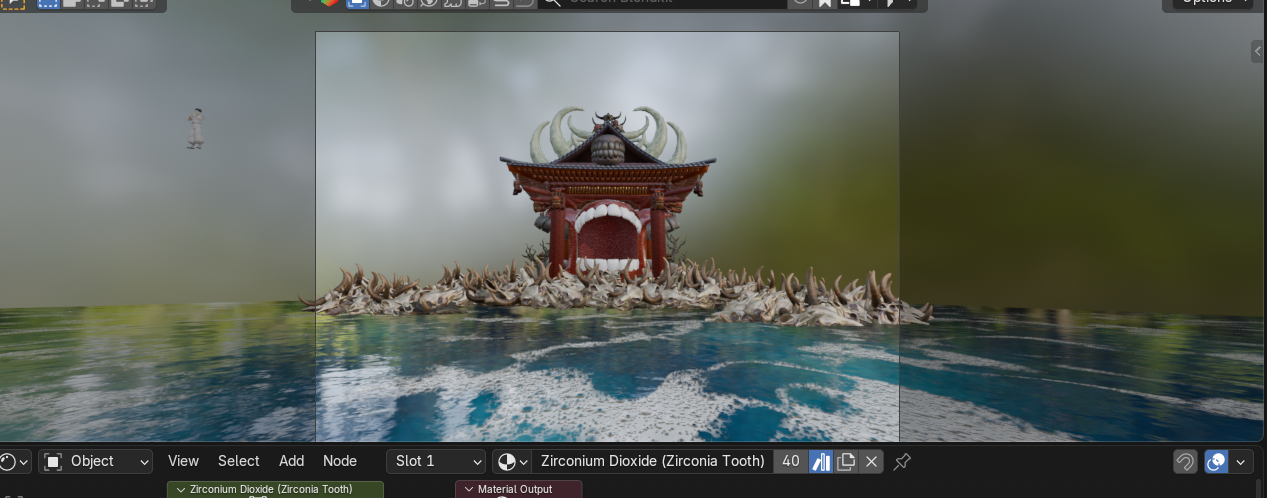Open the Select menu
This screenshot has width=1267, height=498.
click(239, 461)
